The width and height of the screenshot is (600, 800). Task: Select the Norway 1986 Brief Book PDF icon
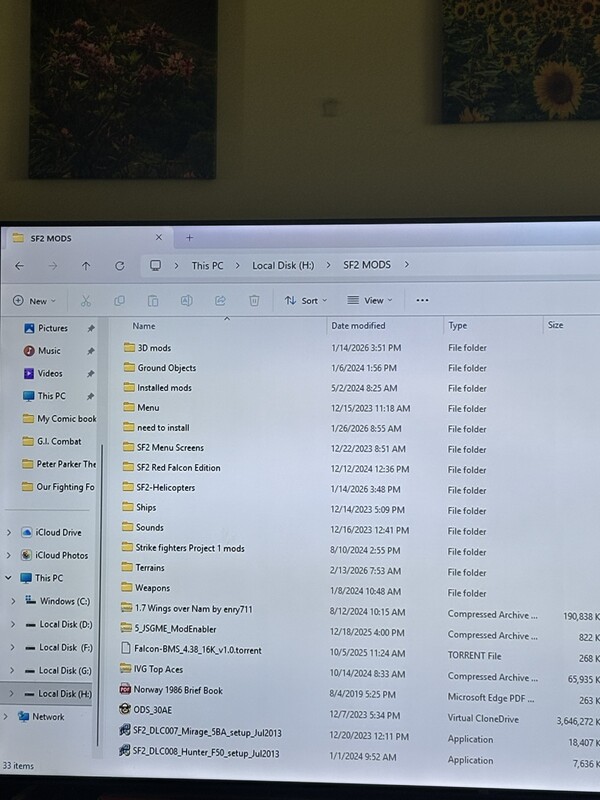[125, 690]
